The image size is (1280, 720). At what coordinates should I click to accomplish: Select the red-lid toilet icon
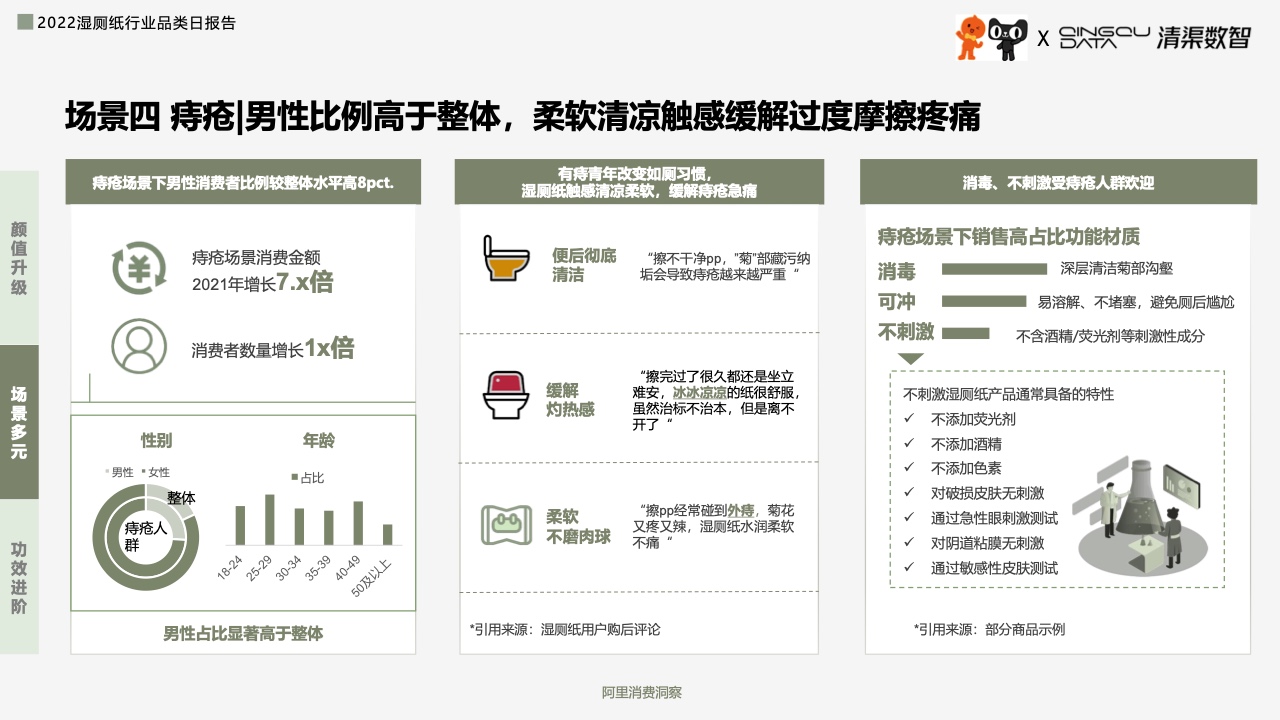point(503,394)
